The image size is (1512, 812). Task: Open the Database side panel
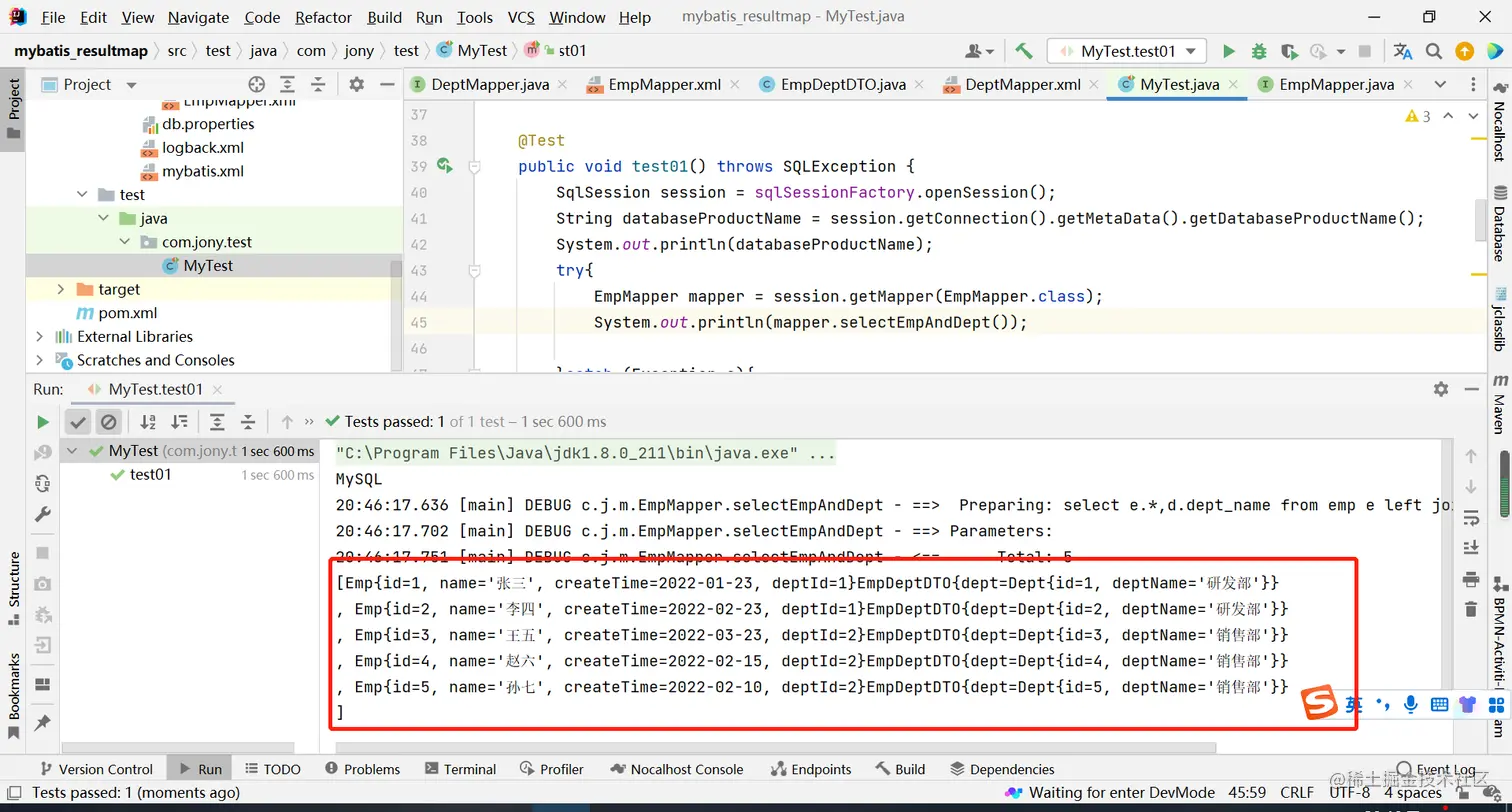click(x=1500, y=223)
